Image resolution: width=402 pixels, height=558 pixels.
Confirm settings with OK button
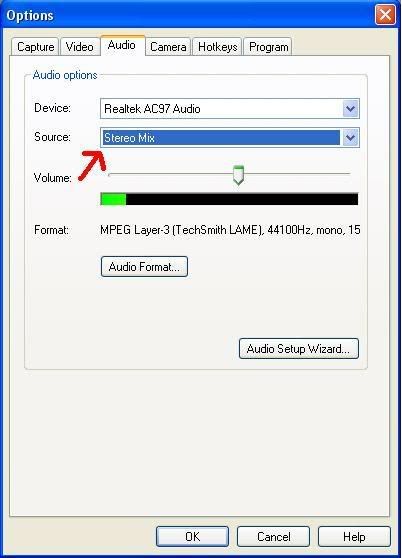[x=192, y=536]
